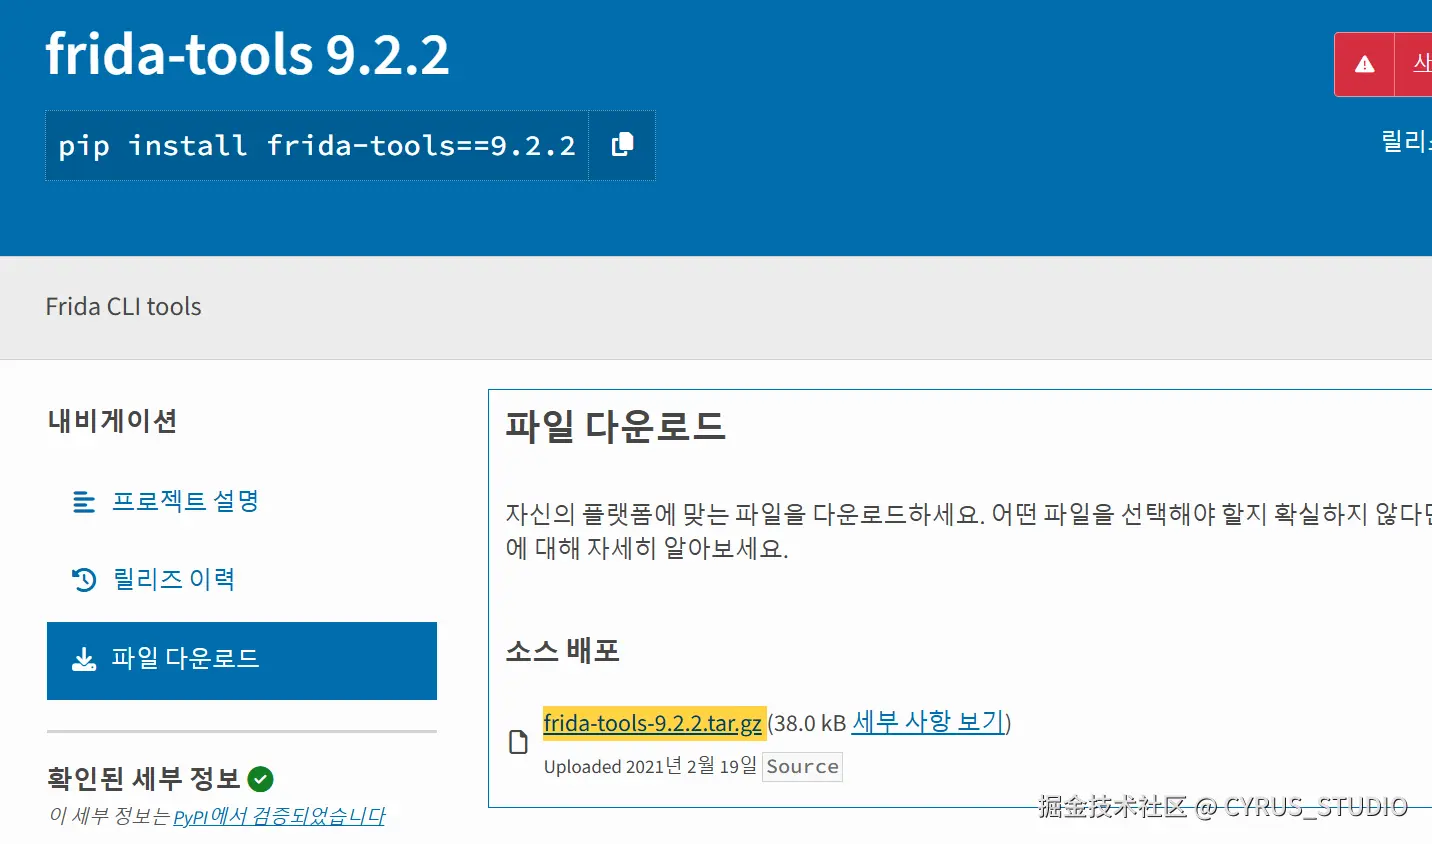Click the file icon beside frida-tools-9.2.2.tar.gz
Viewport: 1432px width, 844px height.
pos(518,742)
